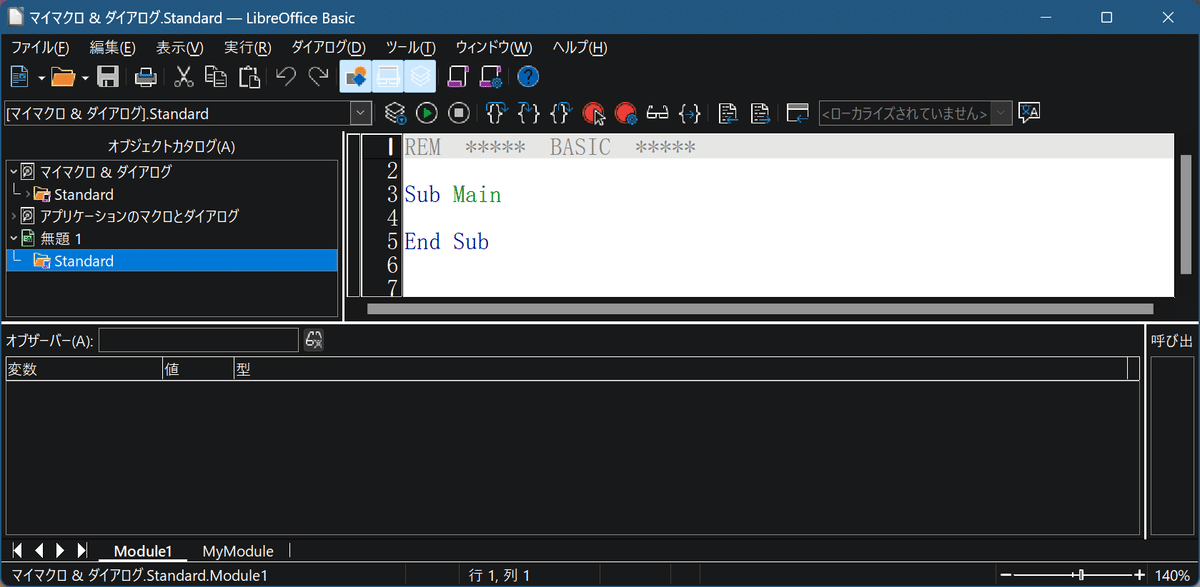Run the macro with the green play icon

[x=427, y=113]
